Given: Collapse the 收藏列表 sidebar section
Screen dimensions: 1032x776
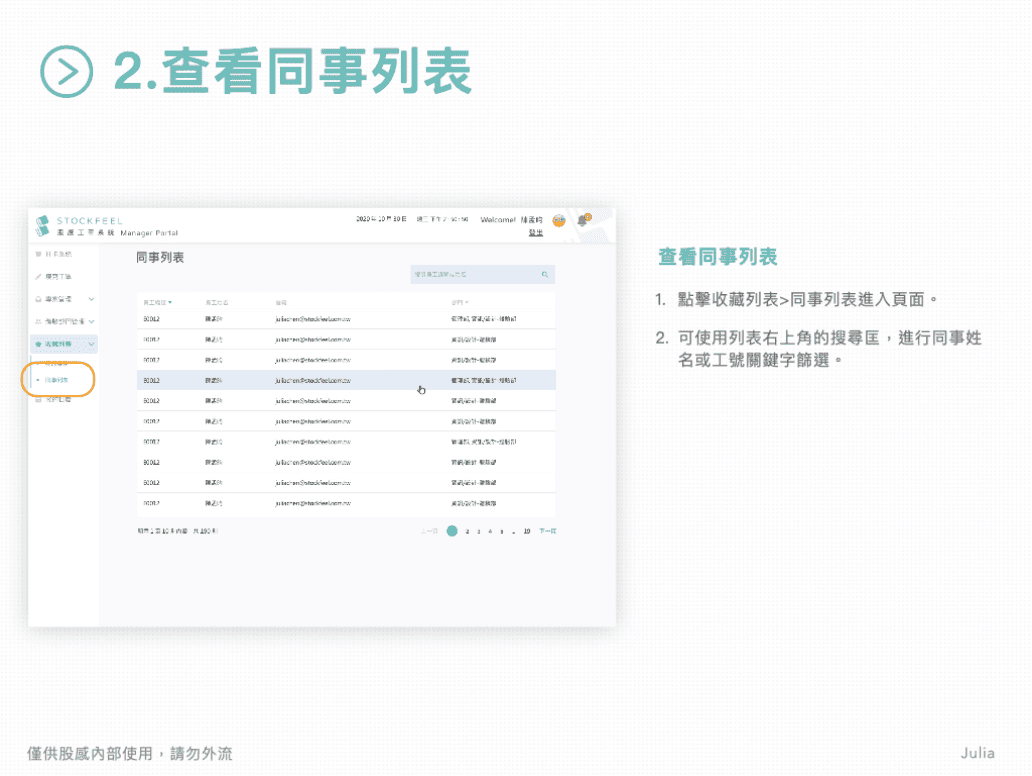Looking at the screenshot, I should (92, 344).
